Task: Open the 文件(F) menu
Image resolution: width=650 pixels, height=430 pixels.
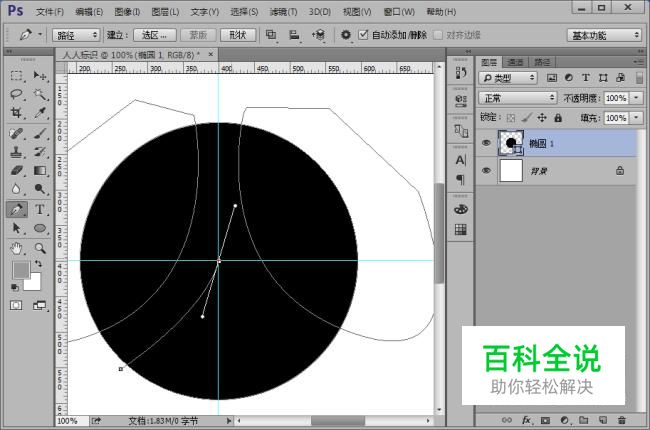Action: click(x=50, y=12)
